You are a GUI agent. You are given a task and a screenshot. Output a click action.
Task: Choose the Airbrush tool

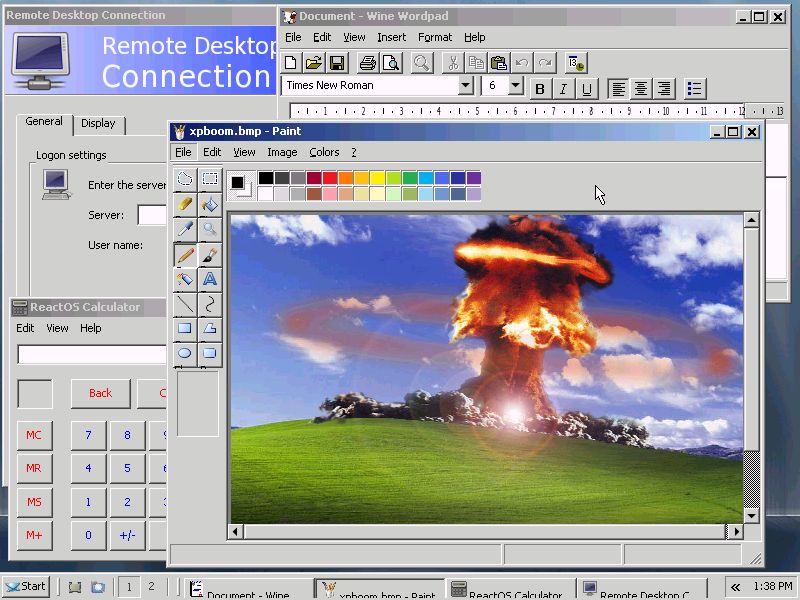point(184,279)
